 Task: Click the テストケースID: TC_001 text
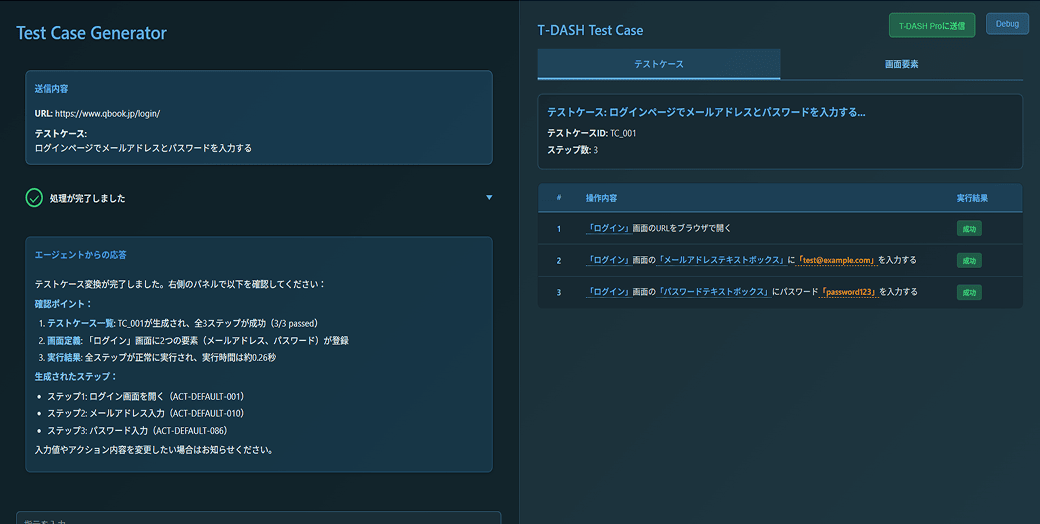(x=592, y=133)
